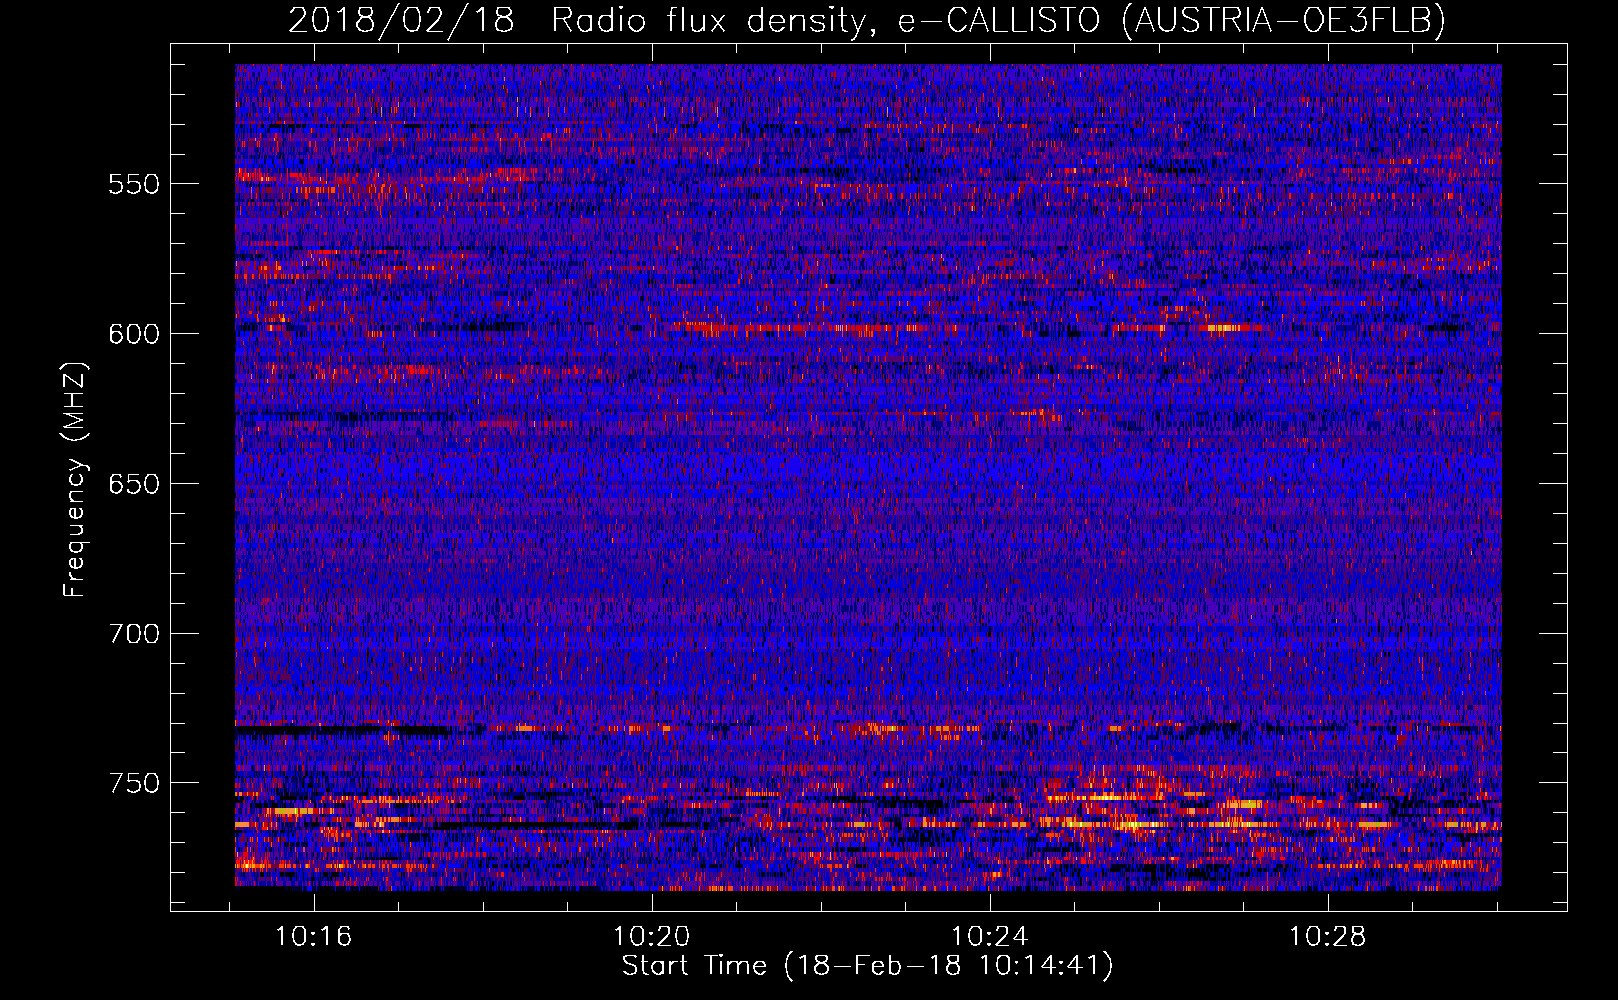Image resolution: width=1618 pixels, height=1000 pixels.
Task: Select the 'Frequency (MHZ)' y-axis label
Action: click(75, 480)
